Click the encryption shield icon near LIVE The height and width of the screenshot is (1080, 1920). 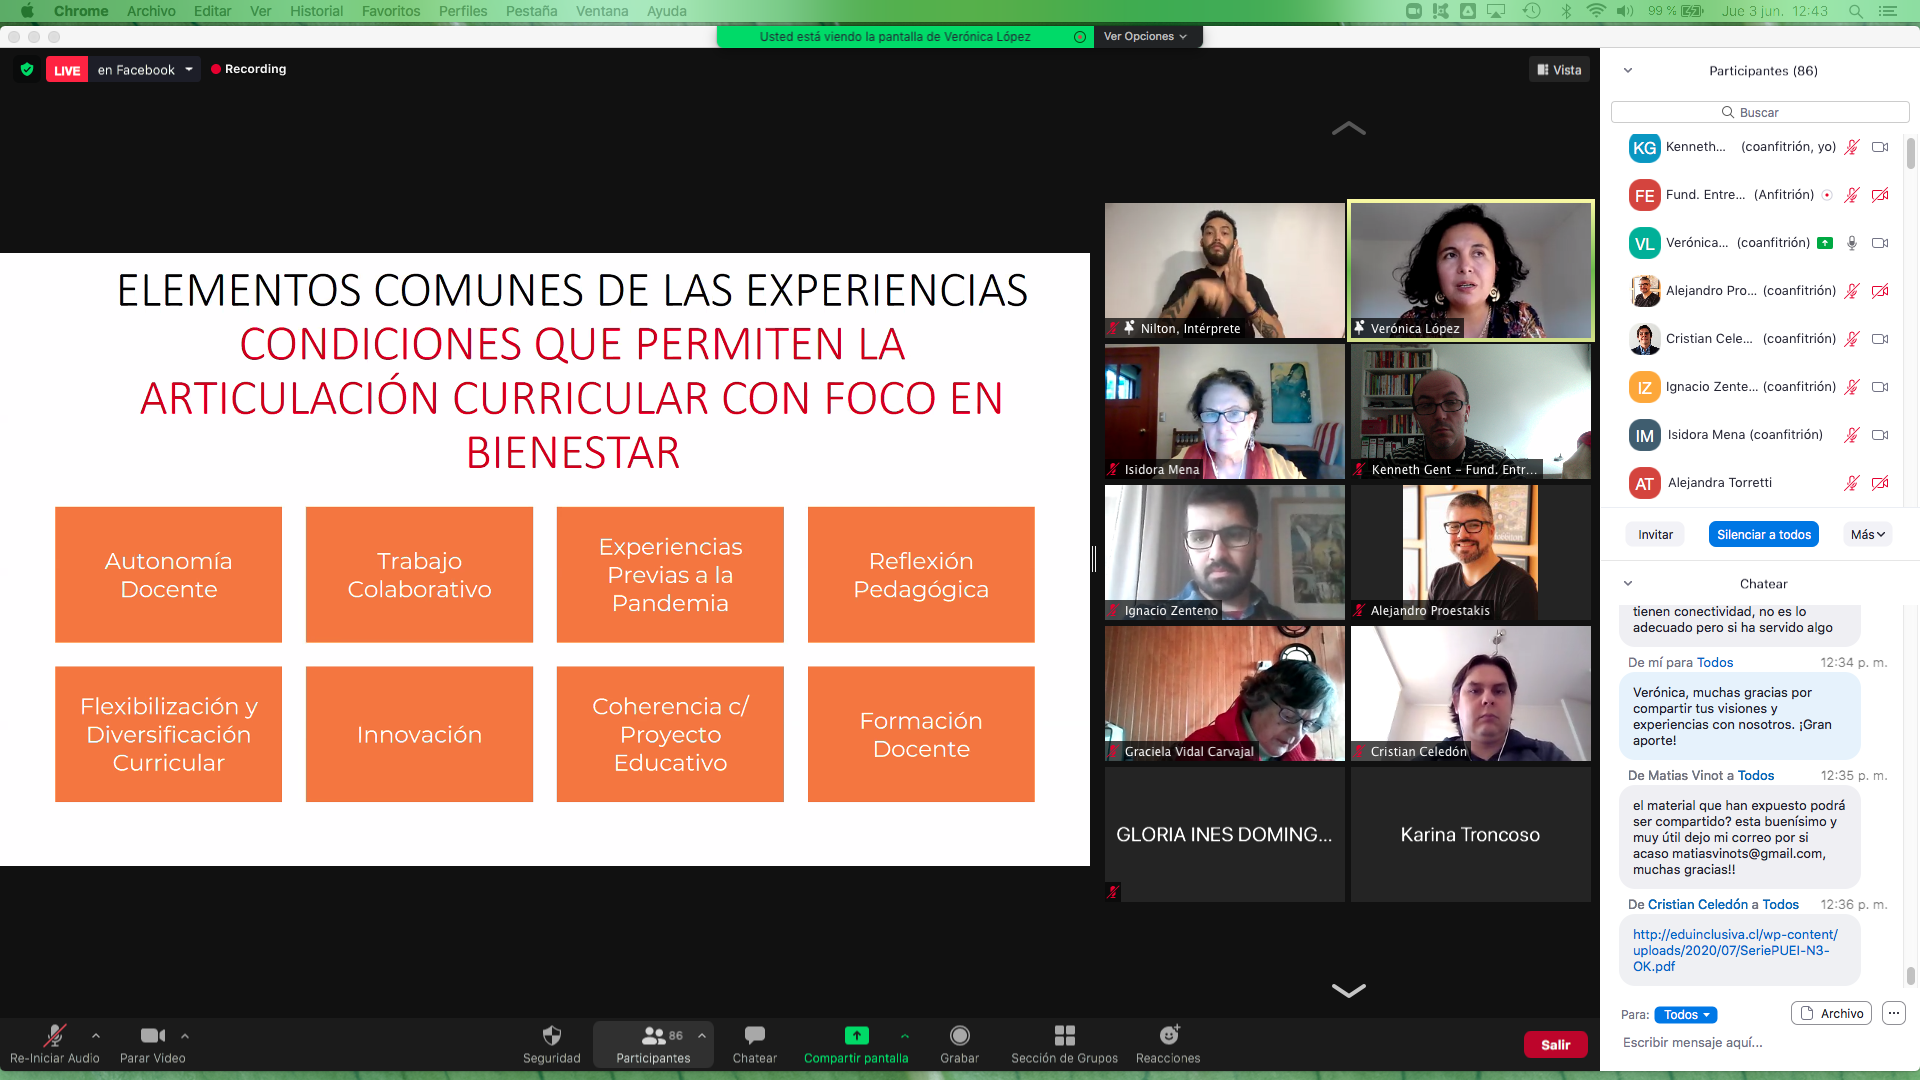tap(27, 69)
